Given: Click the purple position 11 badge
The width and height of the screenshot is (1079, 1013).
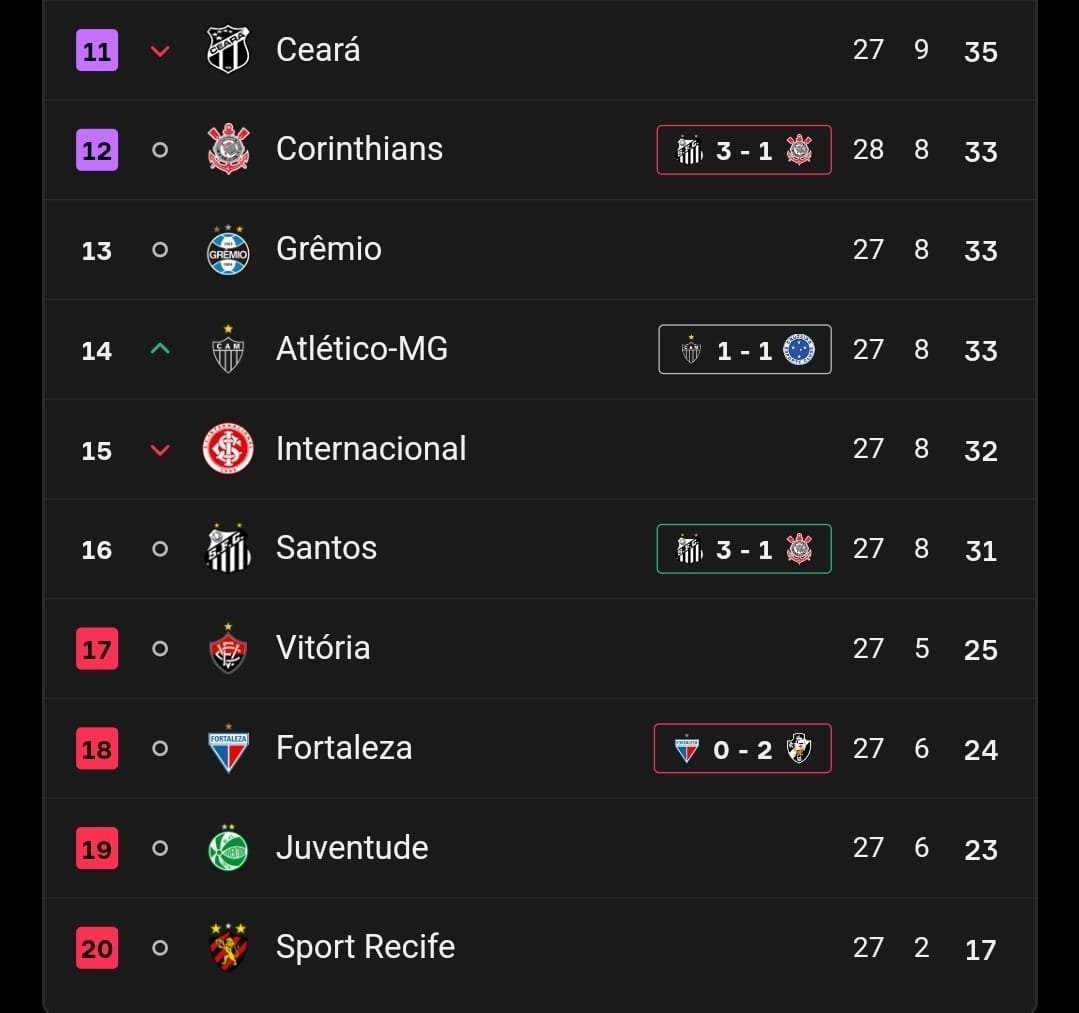Looking at the screenshot, I should (x=97, y=51).
